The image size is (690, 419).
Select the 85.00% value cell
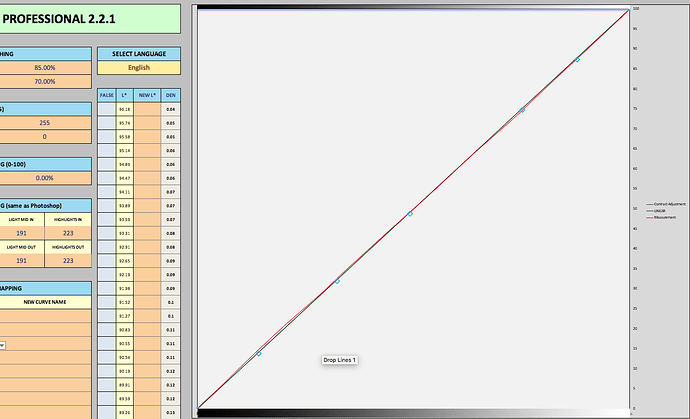[x=44, y=68]
